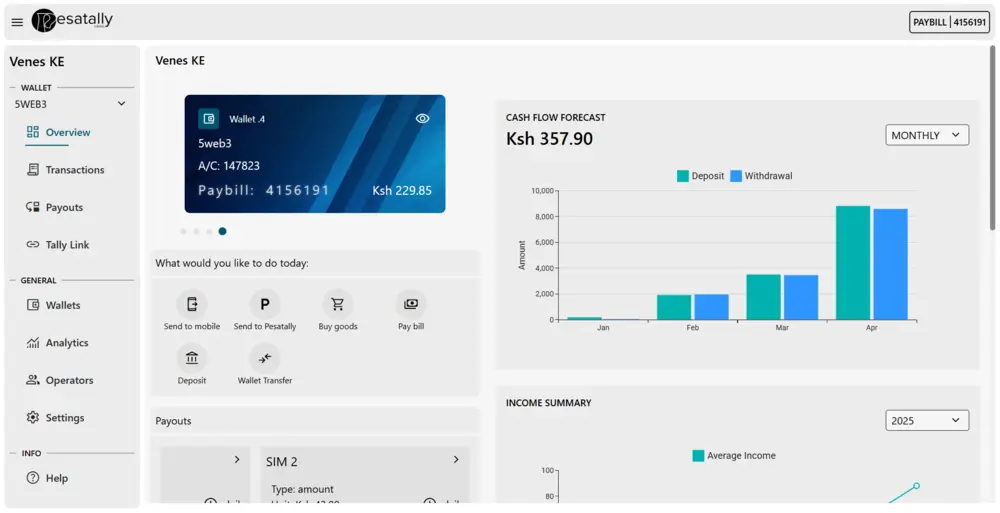Screen dimensions: 1000x513
Task: Click the Help question mark icon
Action: 33,478
